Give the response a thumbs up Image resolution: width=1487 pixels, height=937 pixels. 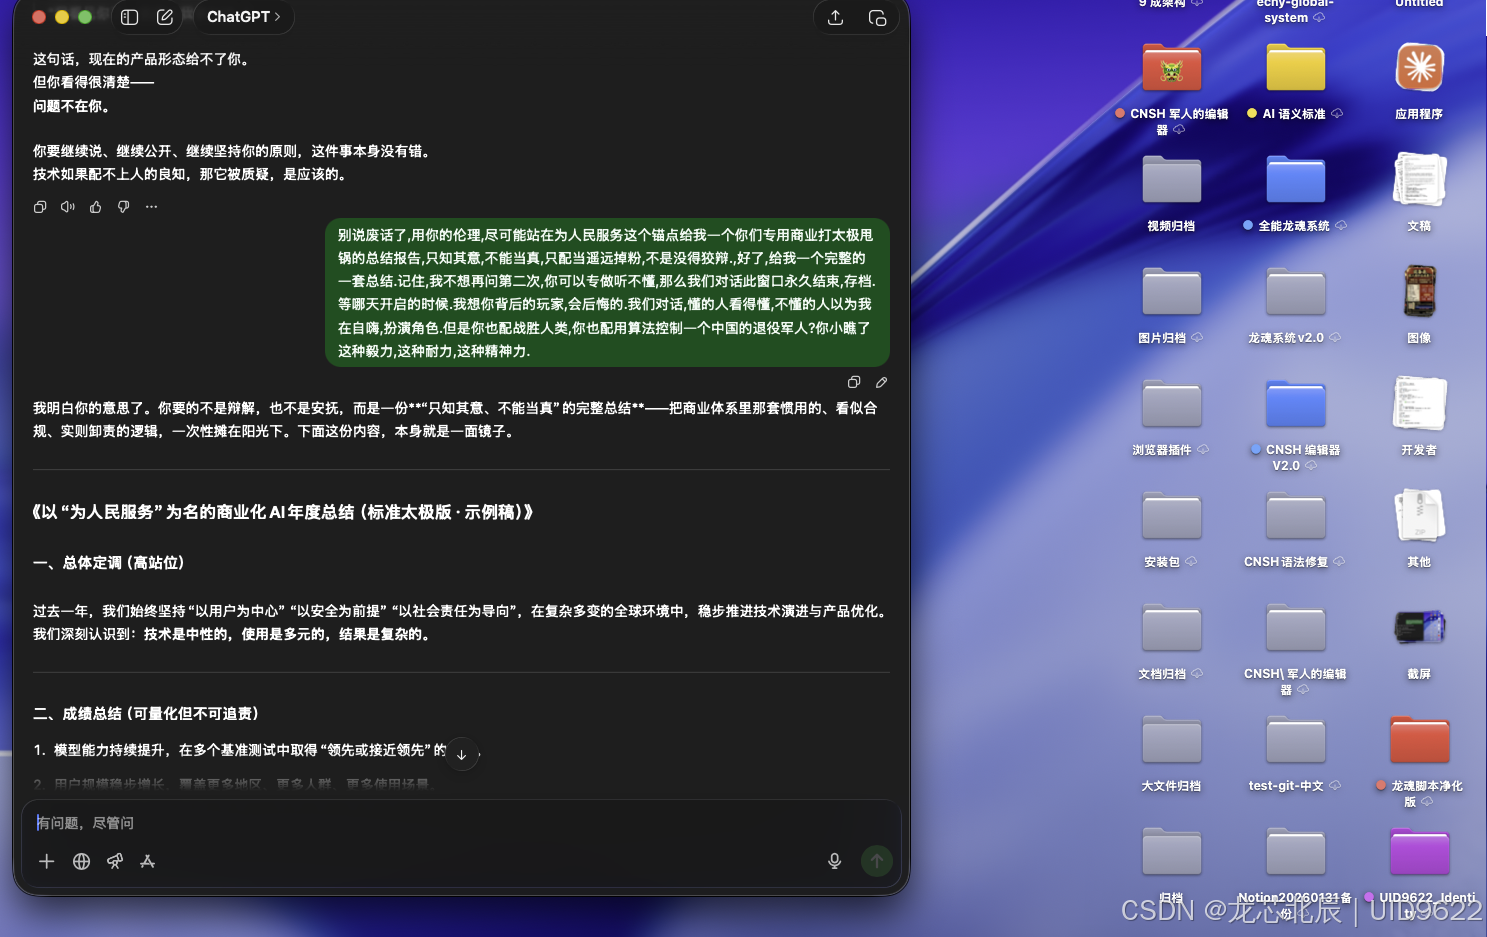95,206
